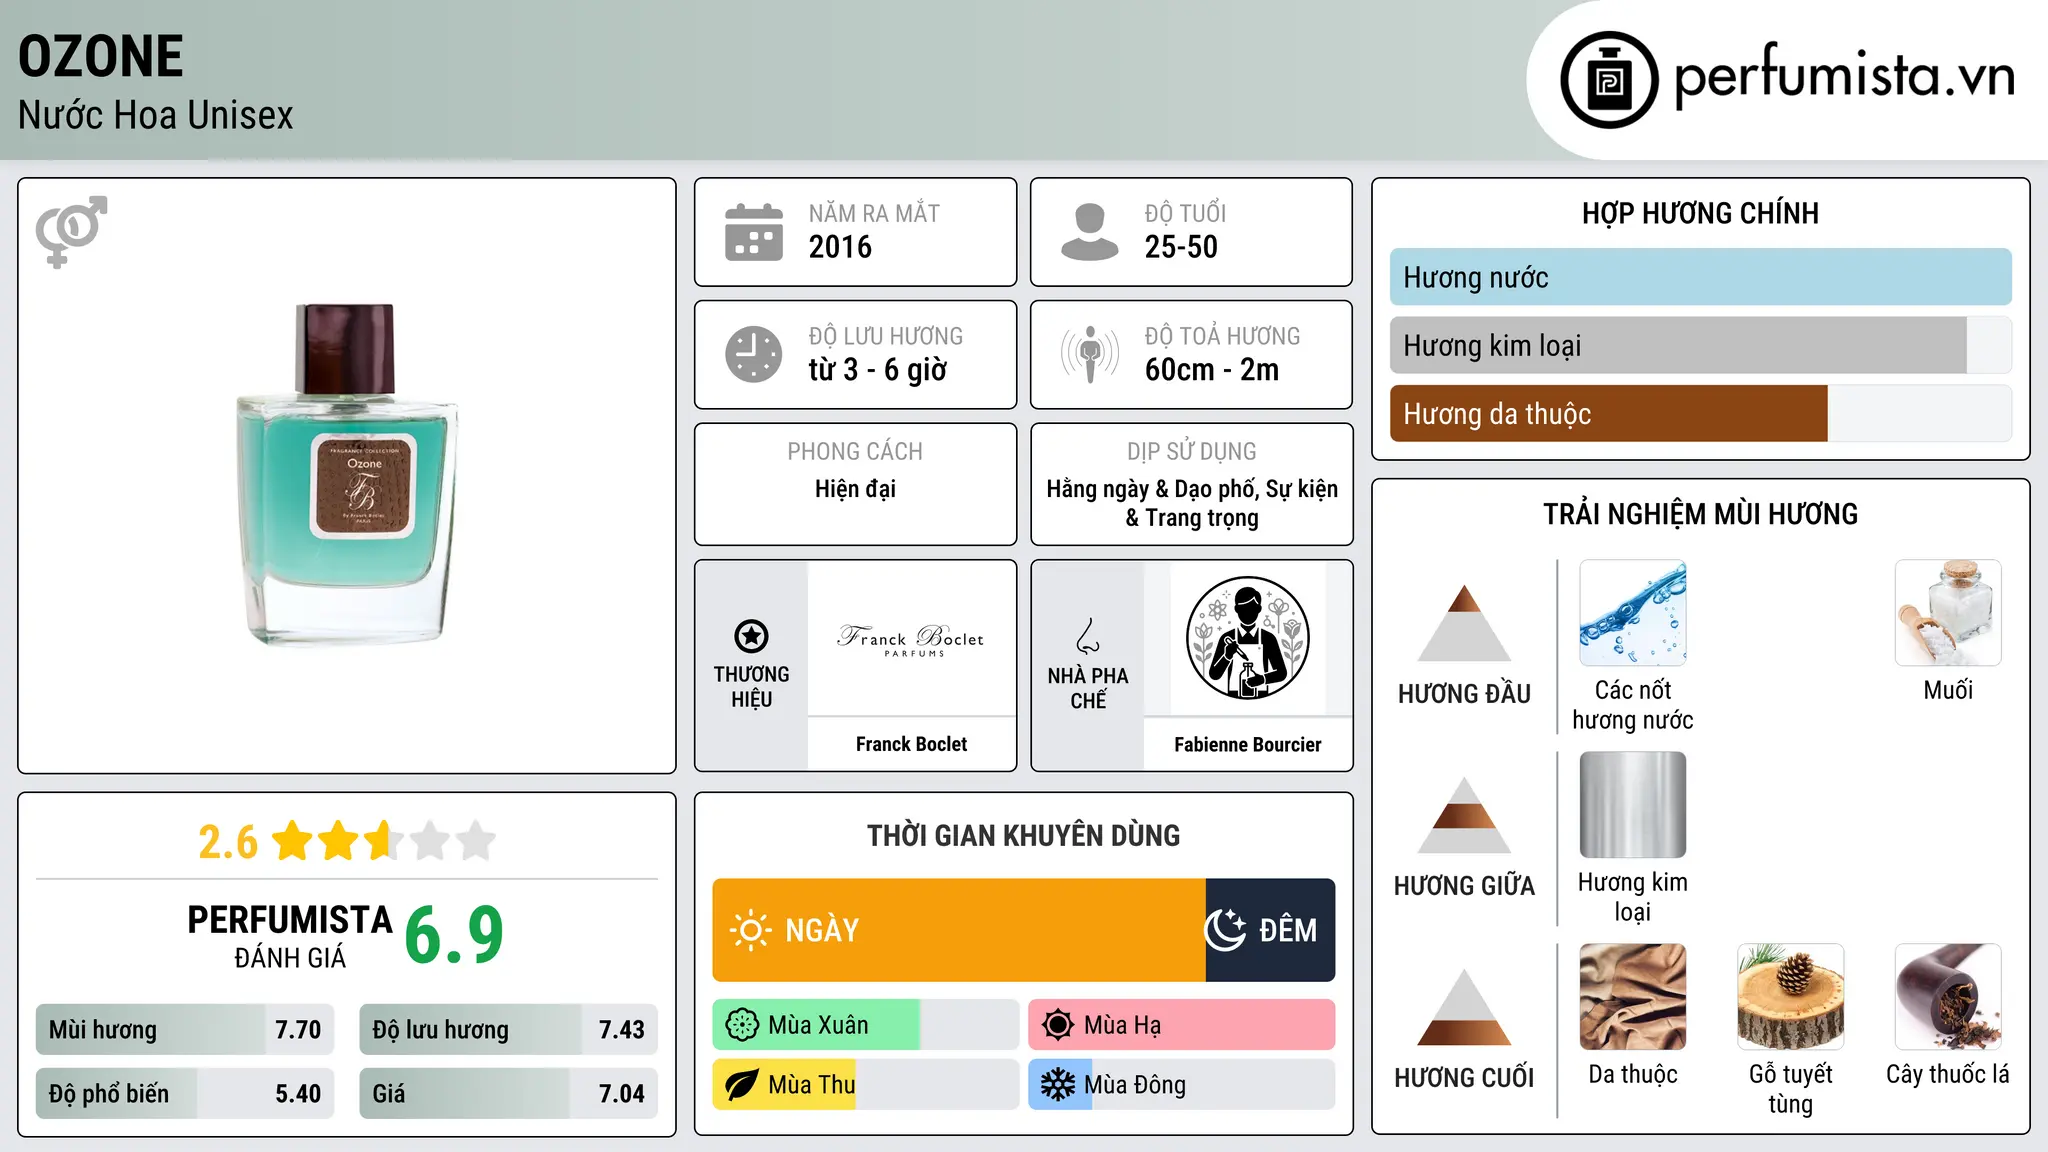Click the nose icon above Nhà pha chế
The width and height of the screenshot is (2048, 1152).
click(1088, 636)
